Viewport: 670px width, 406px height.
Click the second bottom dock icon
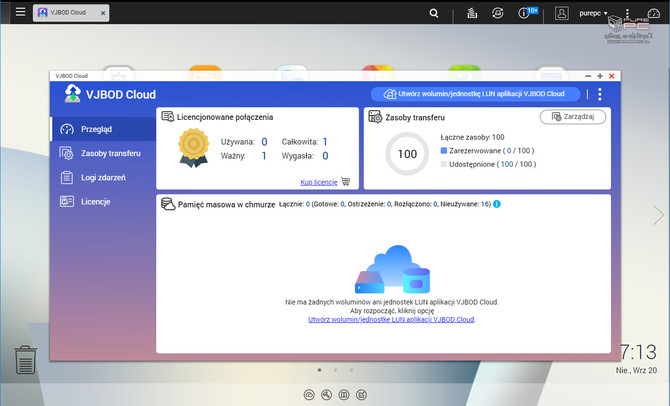coord(326,395)
